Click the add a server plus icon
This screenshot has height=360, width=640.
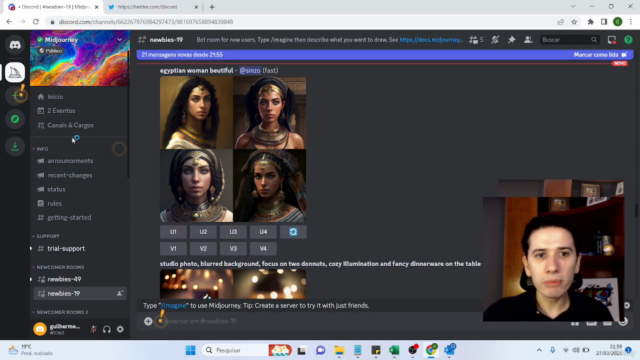tap(16, 96)
